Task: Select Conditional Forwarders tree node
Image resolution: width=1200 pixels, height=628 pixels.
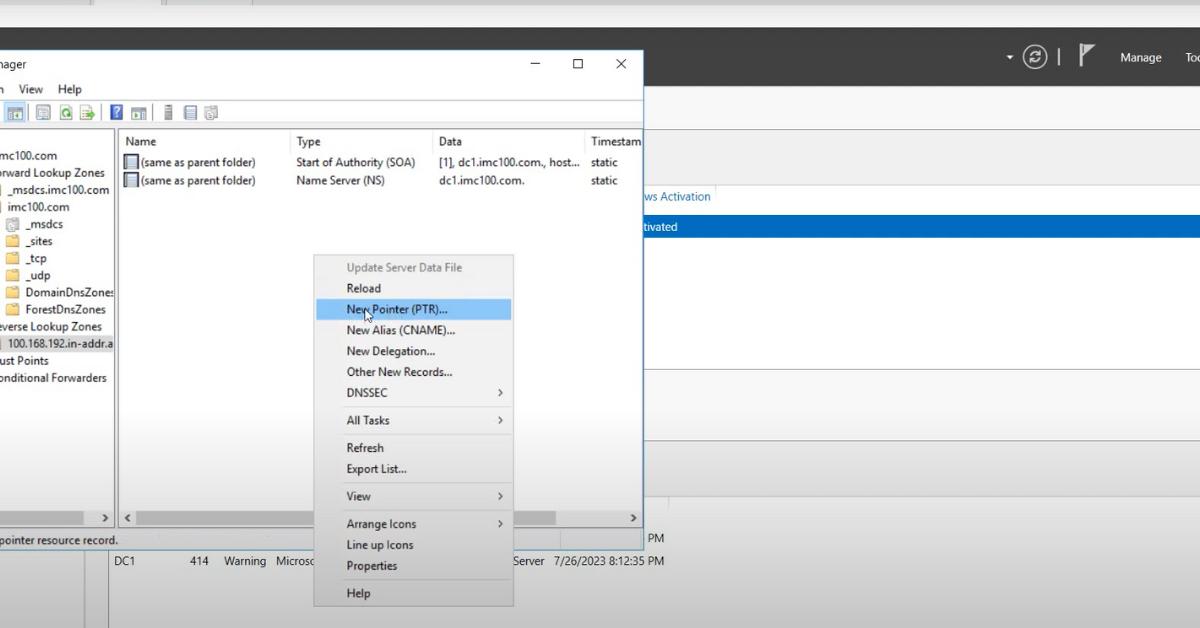Action: pos(53,378)
